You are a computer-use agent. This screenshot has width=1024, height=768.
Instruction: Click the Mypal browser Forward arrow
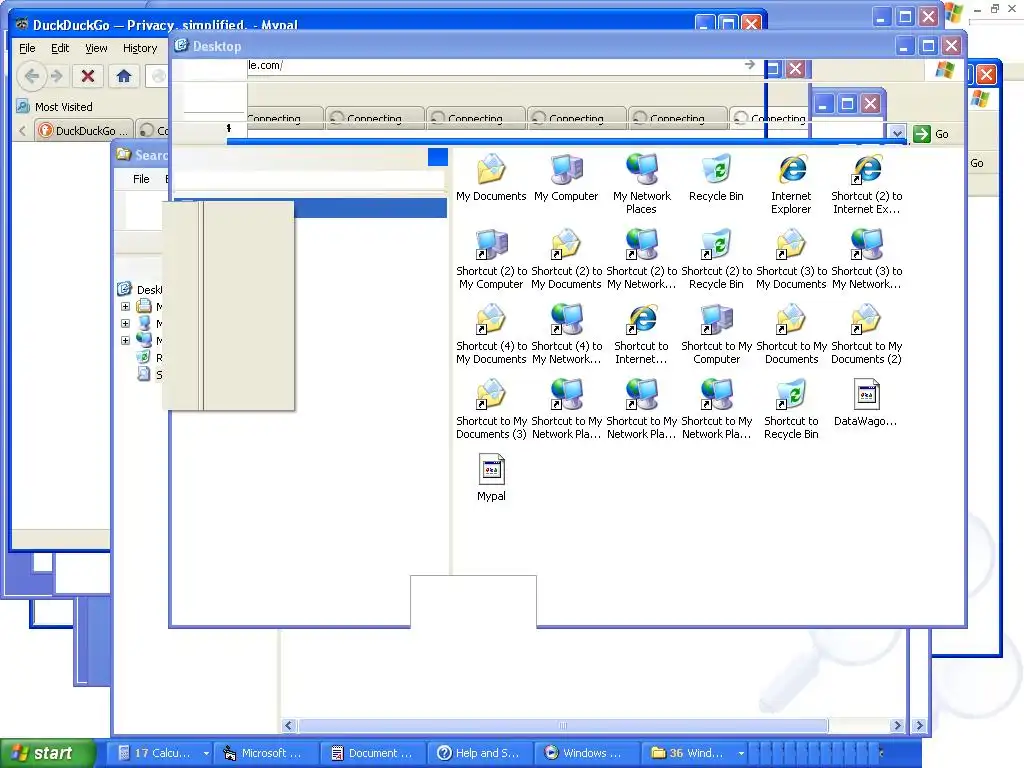pyautogui.click(x=57, y=76)
